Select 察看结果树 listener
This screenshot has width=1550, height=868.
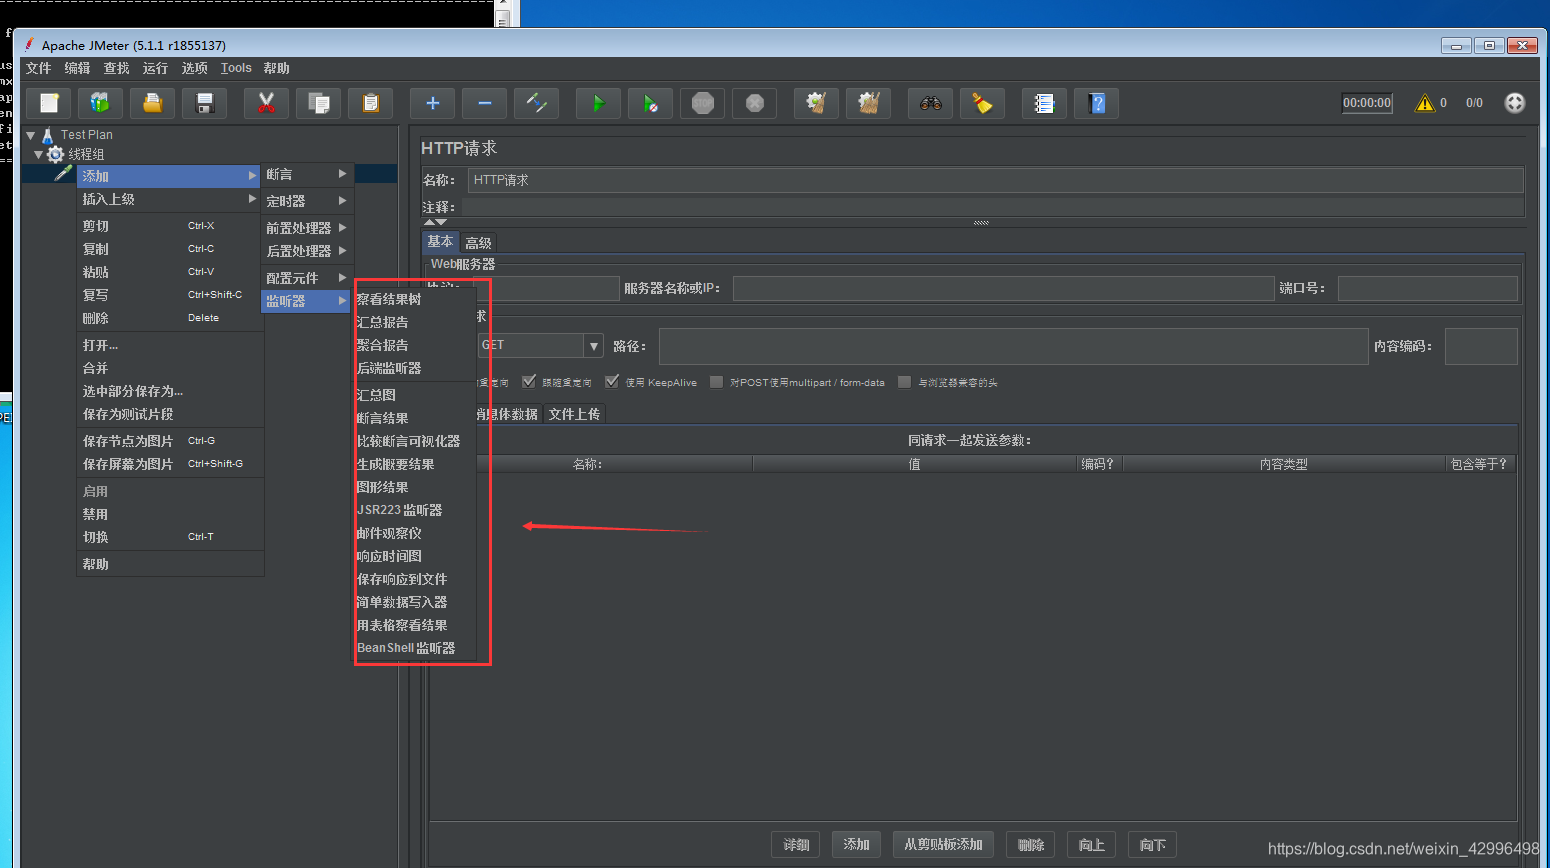[x=389, y=299]
